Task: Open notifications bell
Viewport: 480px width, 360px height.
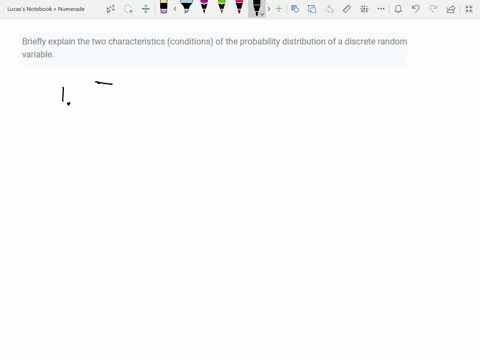Action: coord(398,9)
